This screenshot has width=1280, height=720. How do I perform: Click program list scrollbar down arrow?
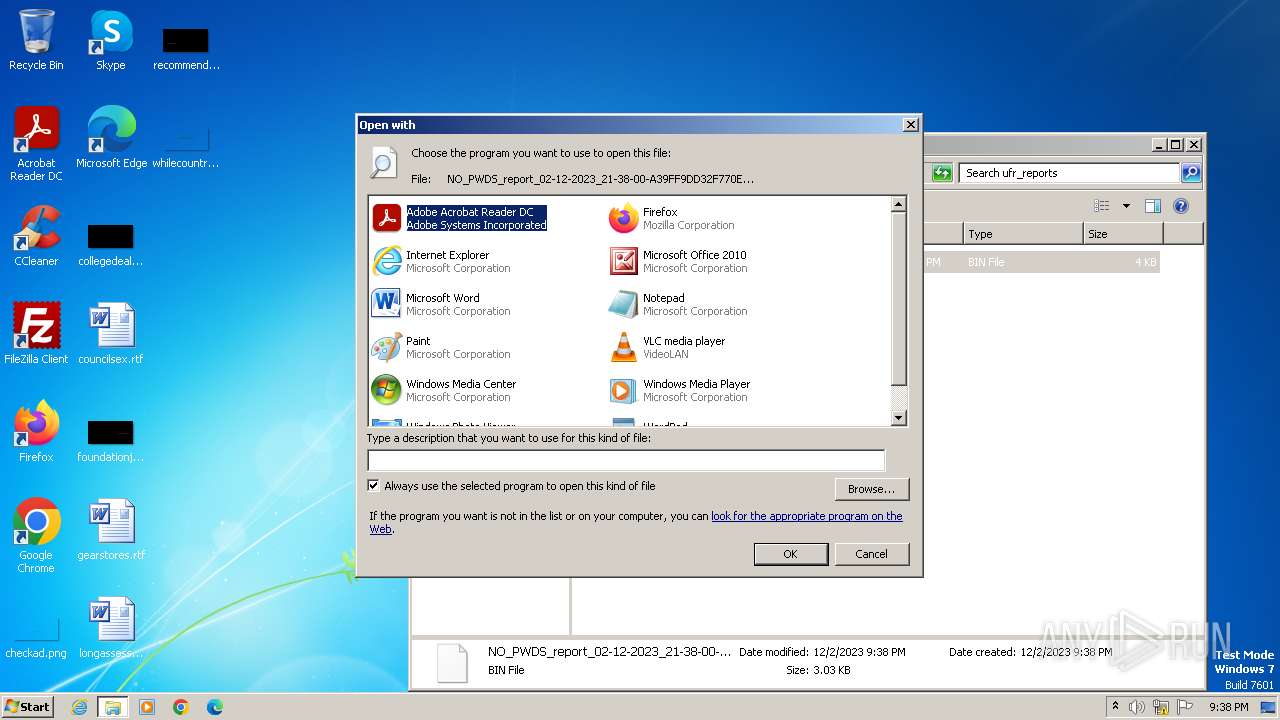[x=898, y=418]
